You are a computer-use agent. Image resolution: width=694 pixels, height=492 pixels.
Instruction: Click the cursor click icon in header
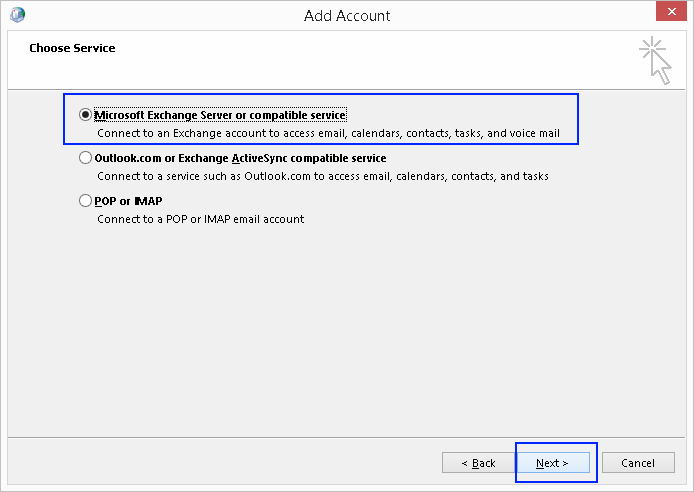(656, 60)
